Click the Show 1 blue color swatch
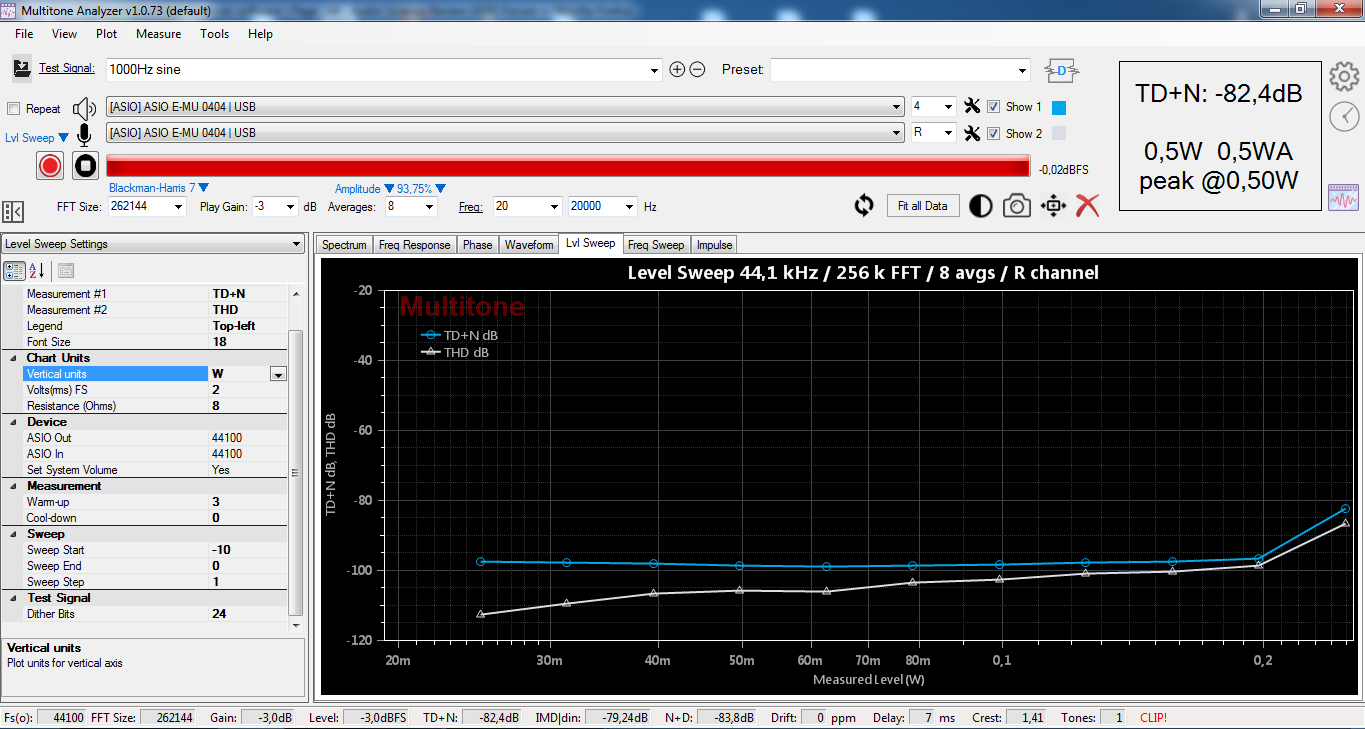1365x729 pixels. [1060, 107]
